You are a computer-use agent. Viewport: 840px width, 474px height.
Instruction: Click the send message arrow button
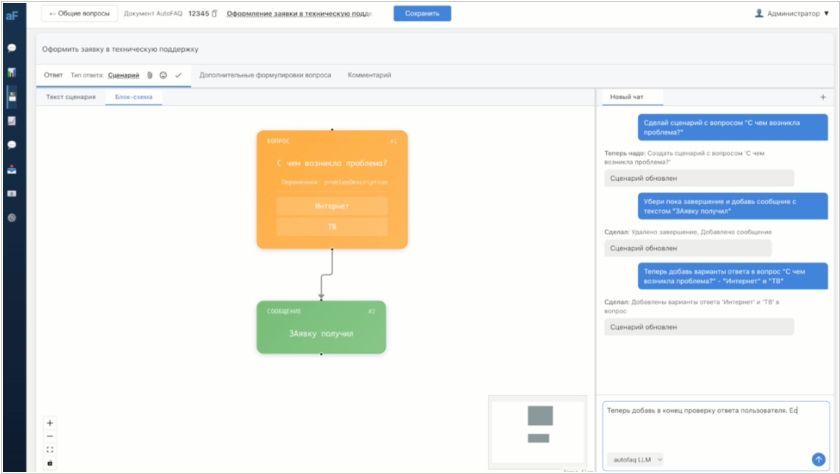pos(818,459)
